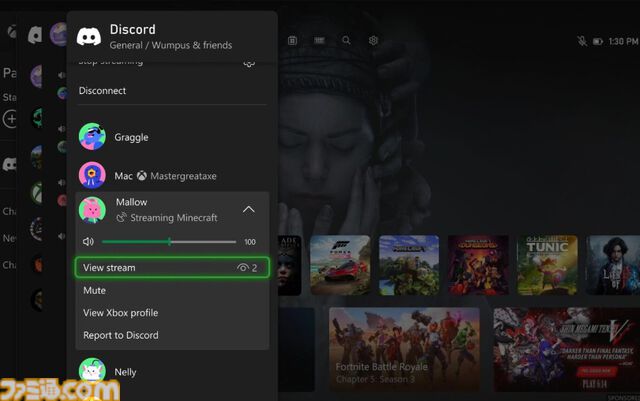Viewport: 640px width, 401px height.
Task: Click the Discord logo in panel header
Action: pos(89,36)
